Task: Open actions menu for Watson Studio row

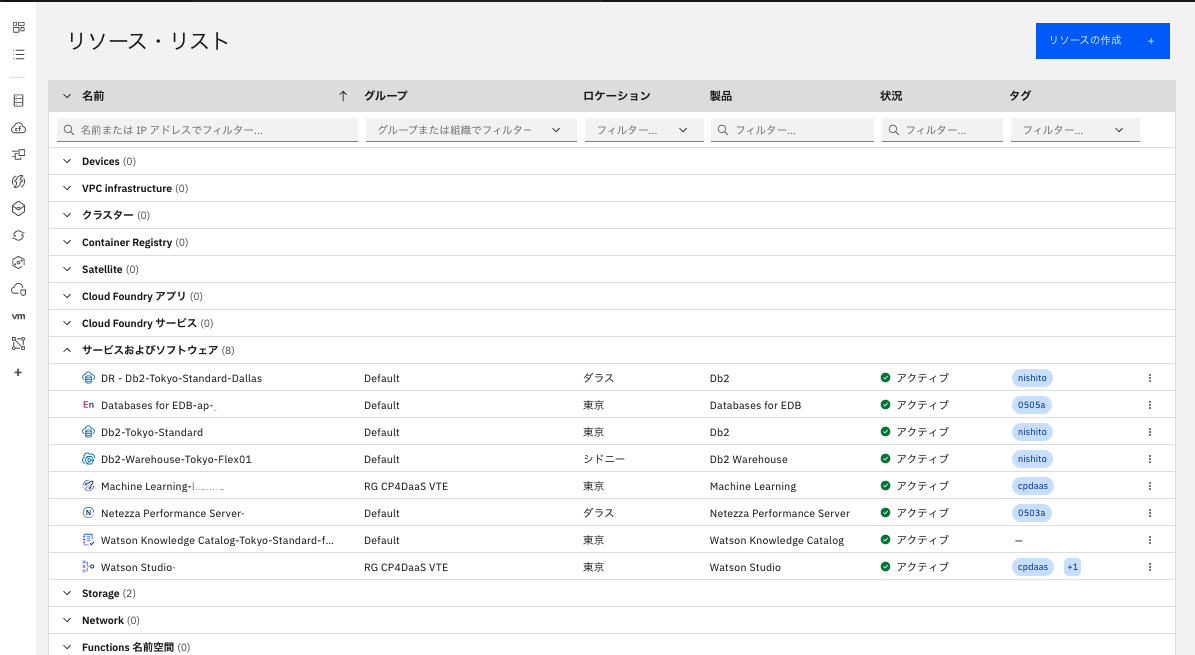Action: [x=1150, y=567]
